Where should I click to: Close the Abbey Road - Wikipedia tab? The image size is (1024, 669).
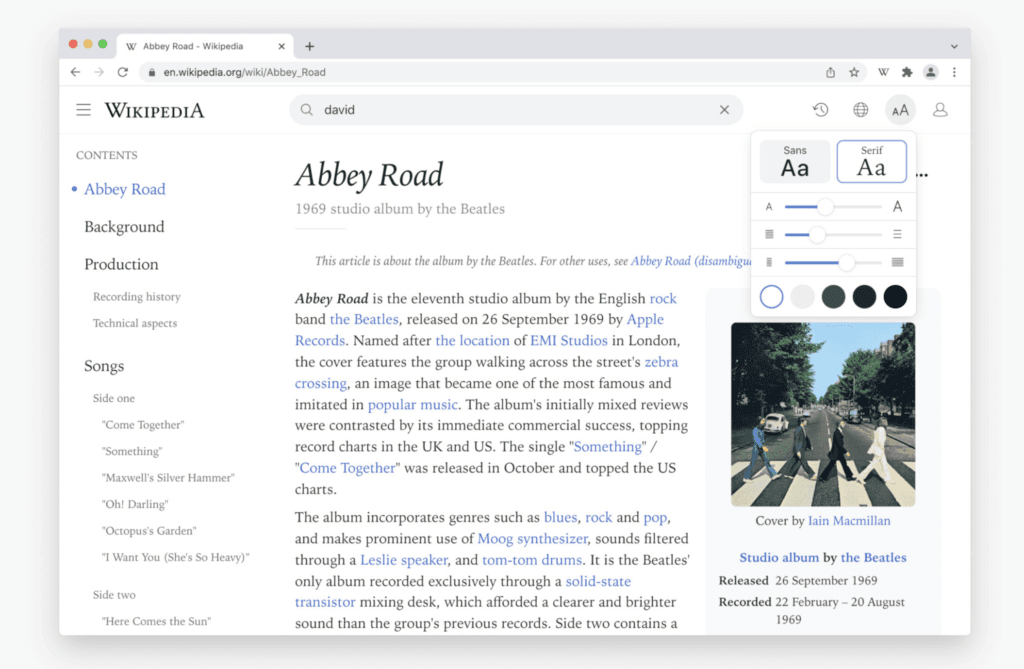click(x=281, y=46)
